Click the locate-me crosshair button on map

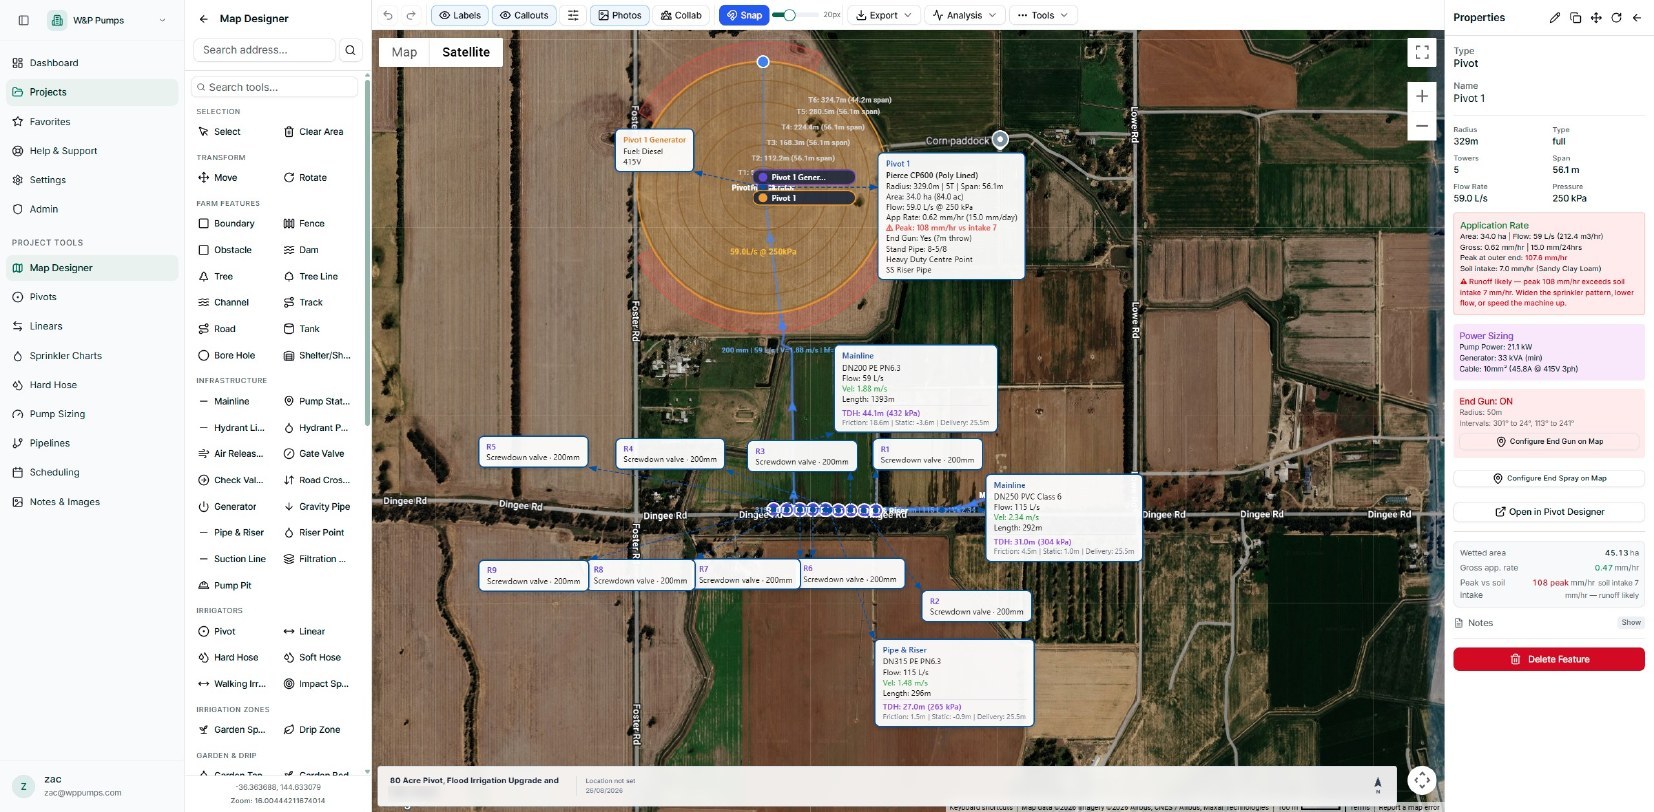[x=1422, y=780]
